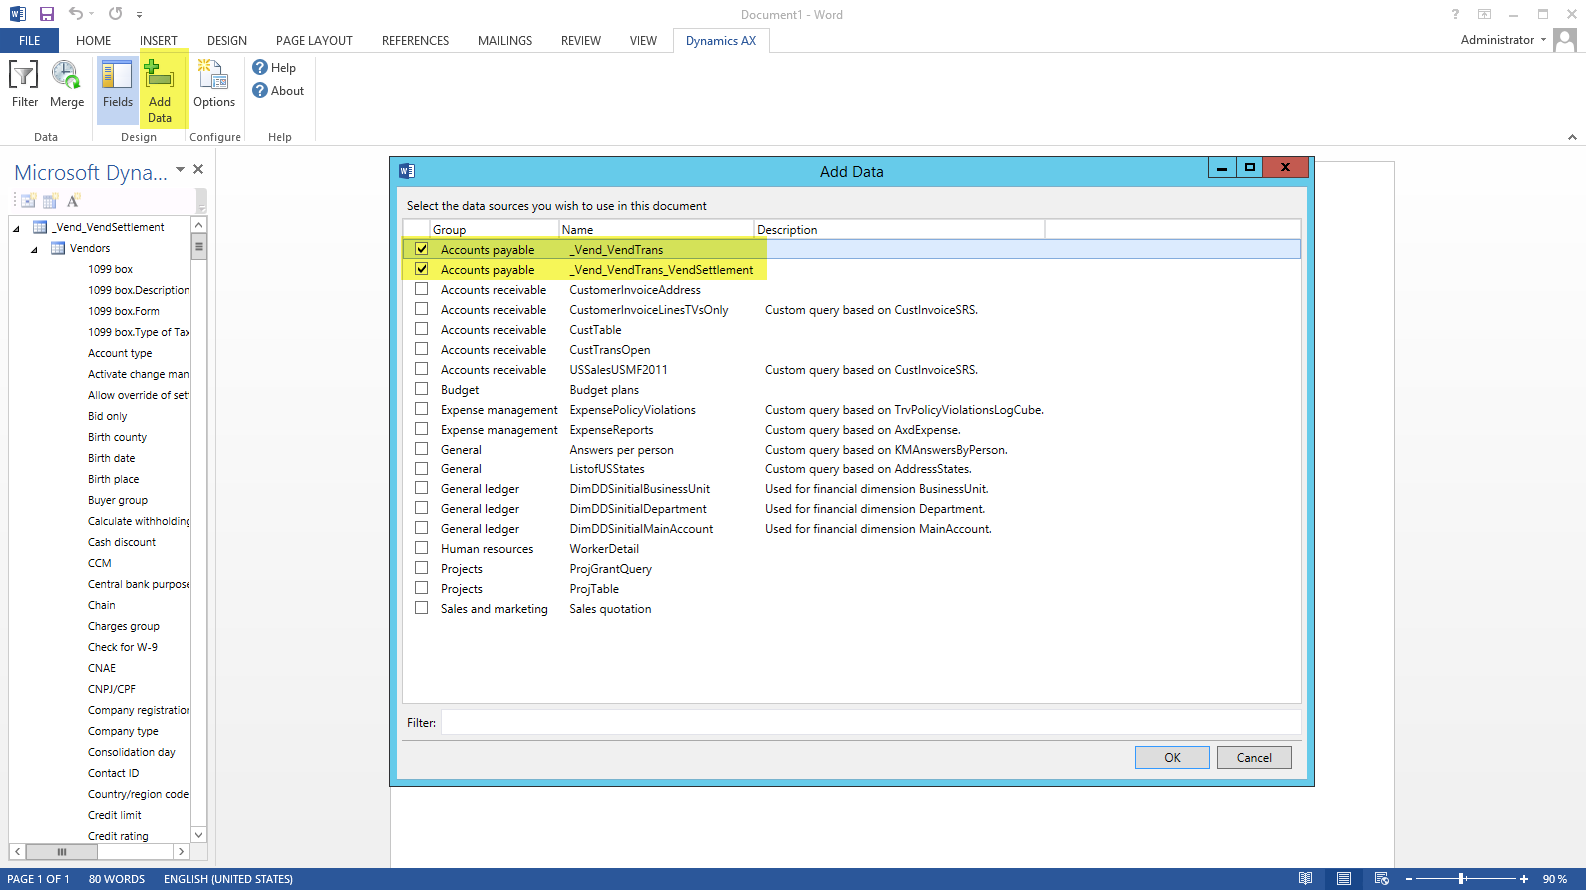Screen dimensions: 1586x890
Task: Check the CustTable data source checkbox
Action: click(422, 329)
